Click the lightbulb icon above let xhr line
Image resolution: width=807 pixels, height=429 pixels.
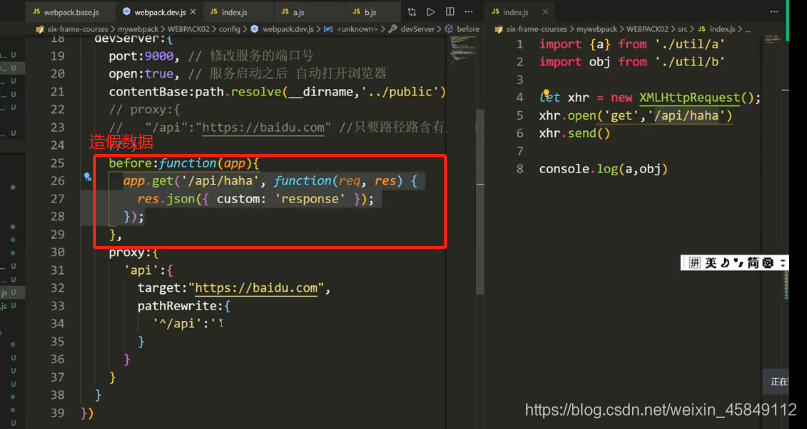click(547, 93)
